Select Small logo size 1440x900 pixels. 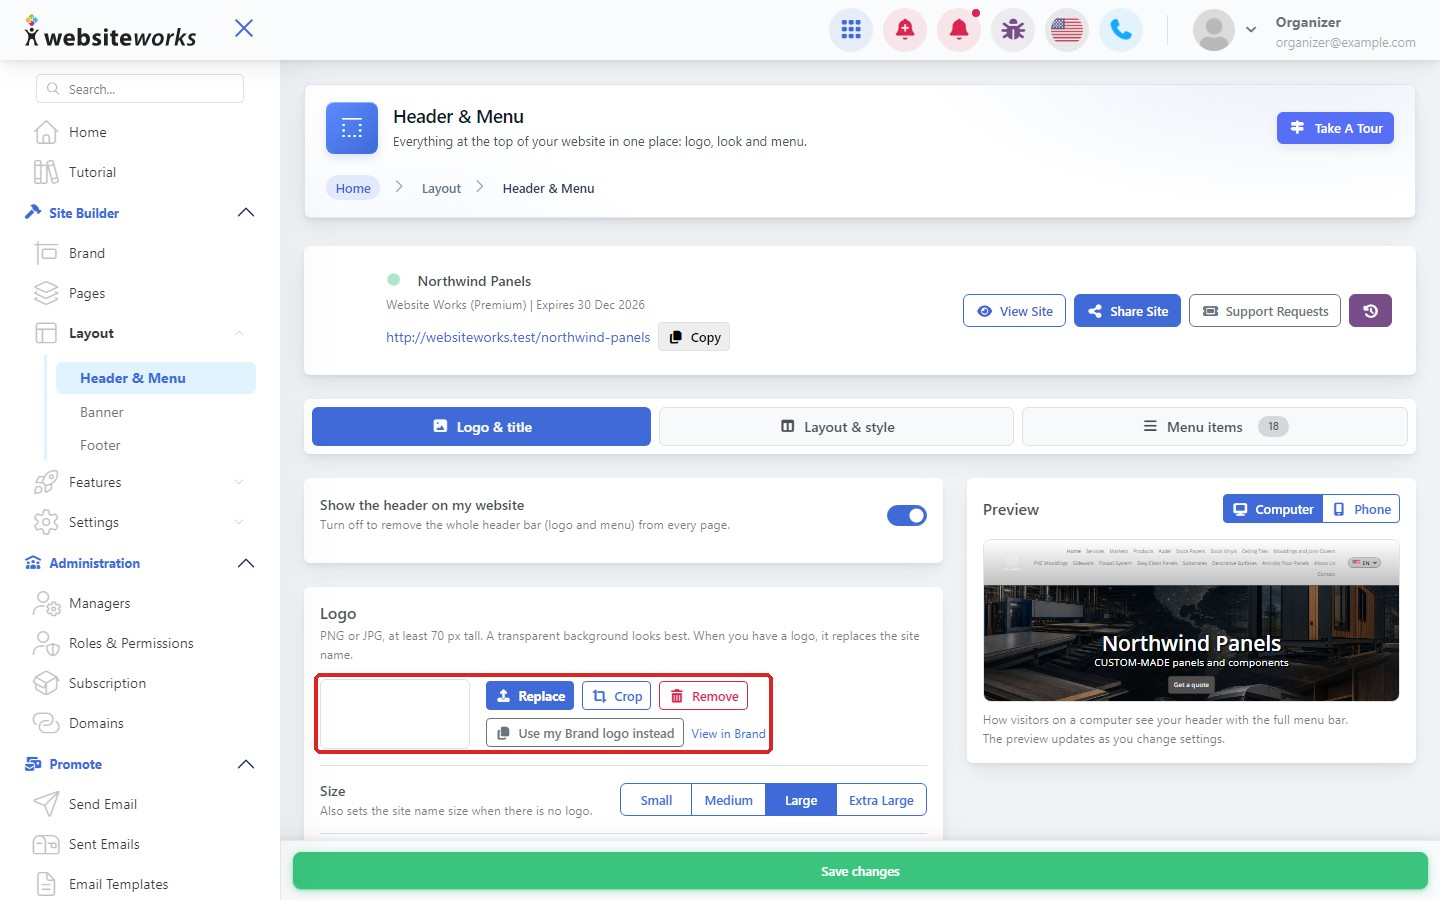[x=656, y=800]
